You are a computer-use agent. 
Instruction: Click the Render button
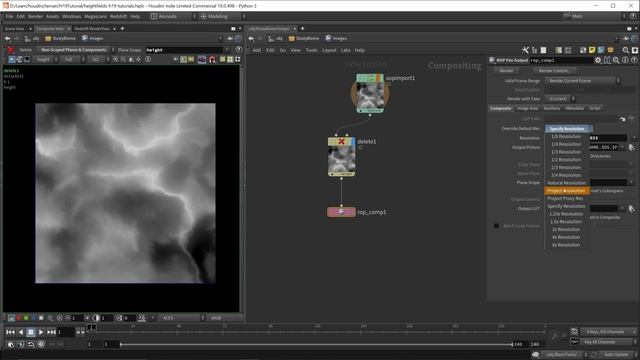[x=506, y=71]
